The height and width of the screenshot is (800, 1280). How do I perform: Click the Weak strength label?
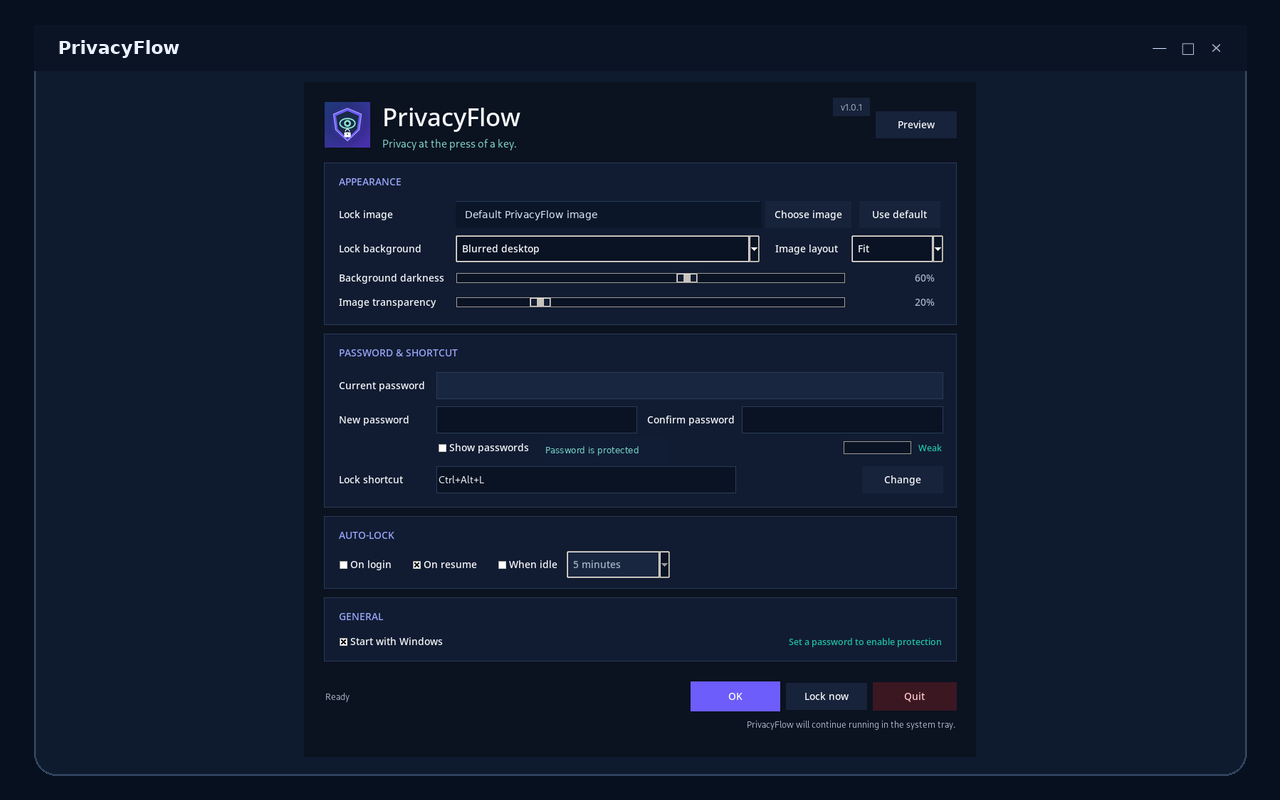[930, 448]
